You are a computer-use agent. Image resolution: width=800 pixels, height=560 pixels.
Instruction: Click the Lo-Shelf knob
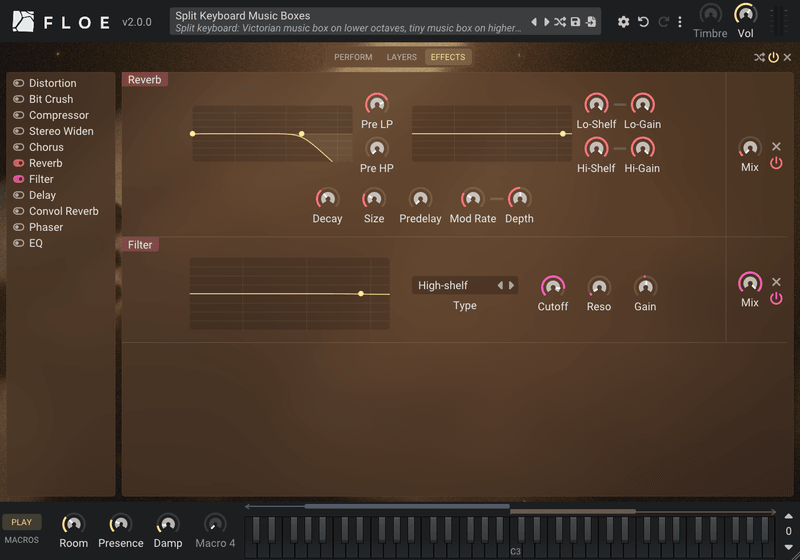[x=596, y=104]
